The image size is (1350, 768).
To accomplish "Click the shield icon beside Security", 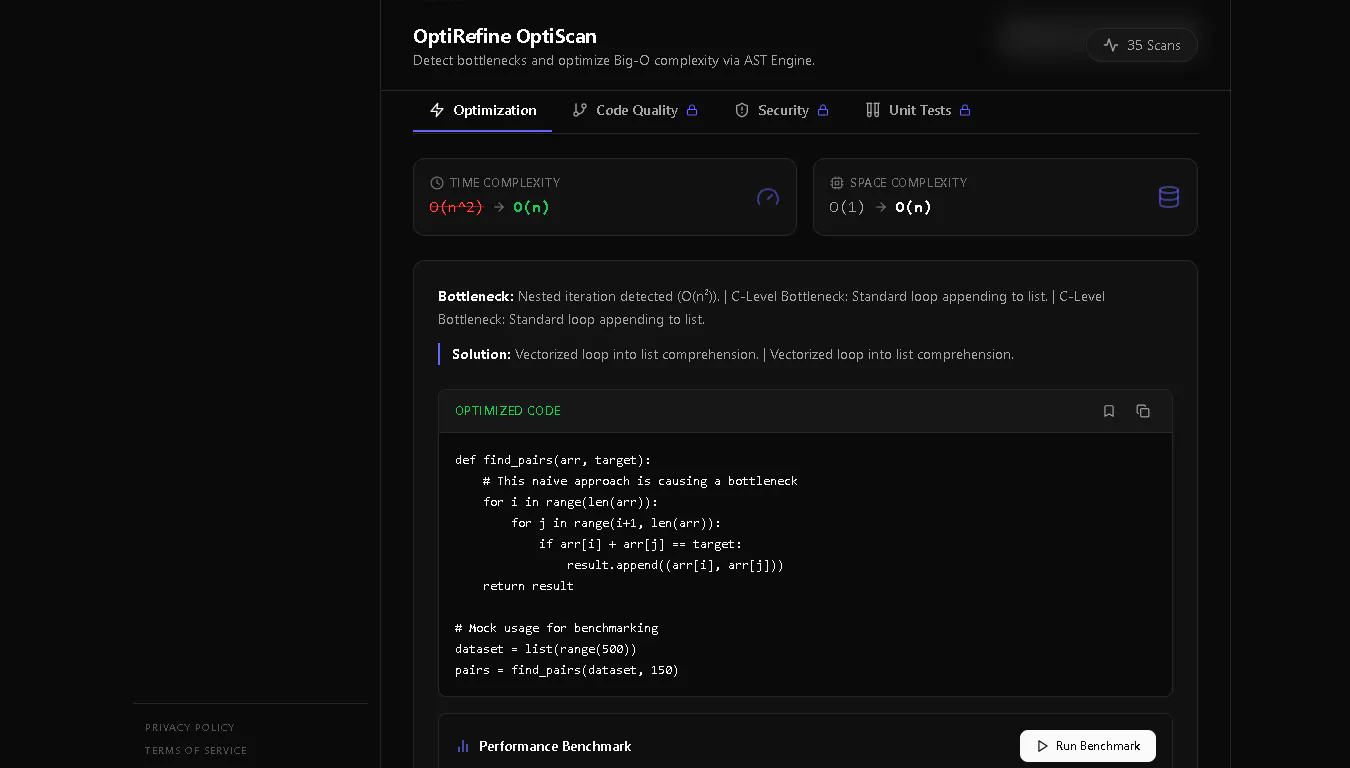I will 742,110.
